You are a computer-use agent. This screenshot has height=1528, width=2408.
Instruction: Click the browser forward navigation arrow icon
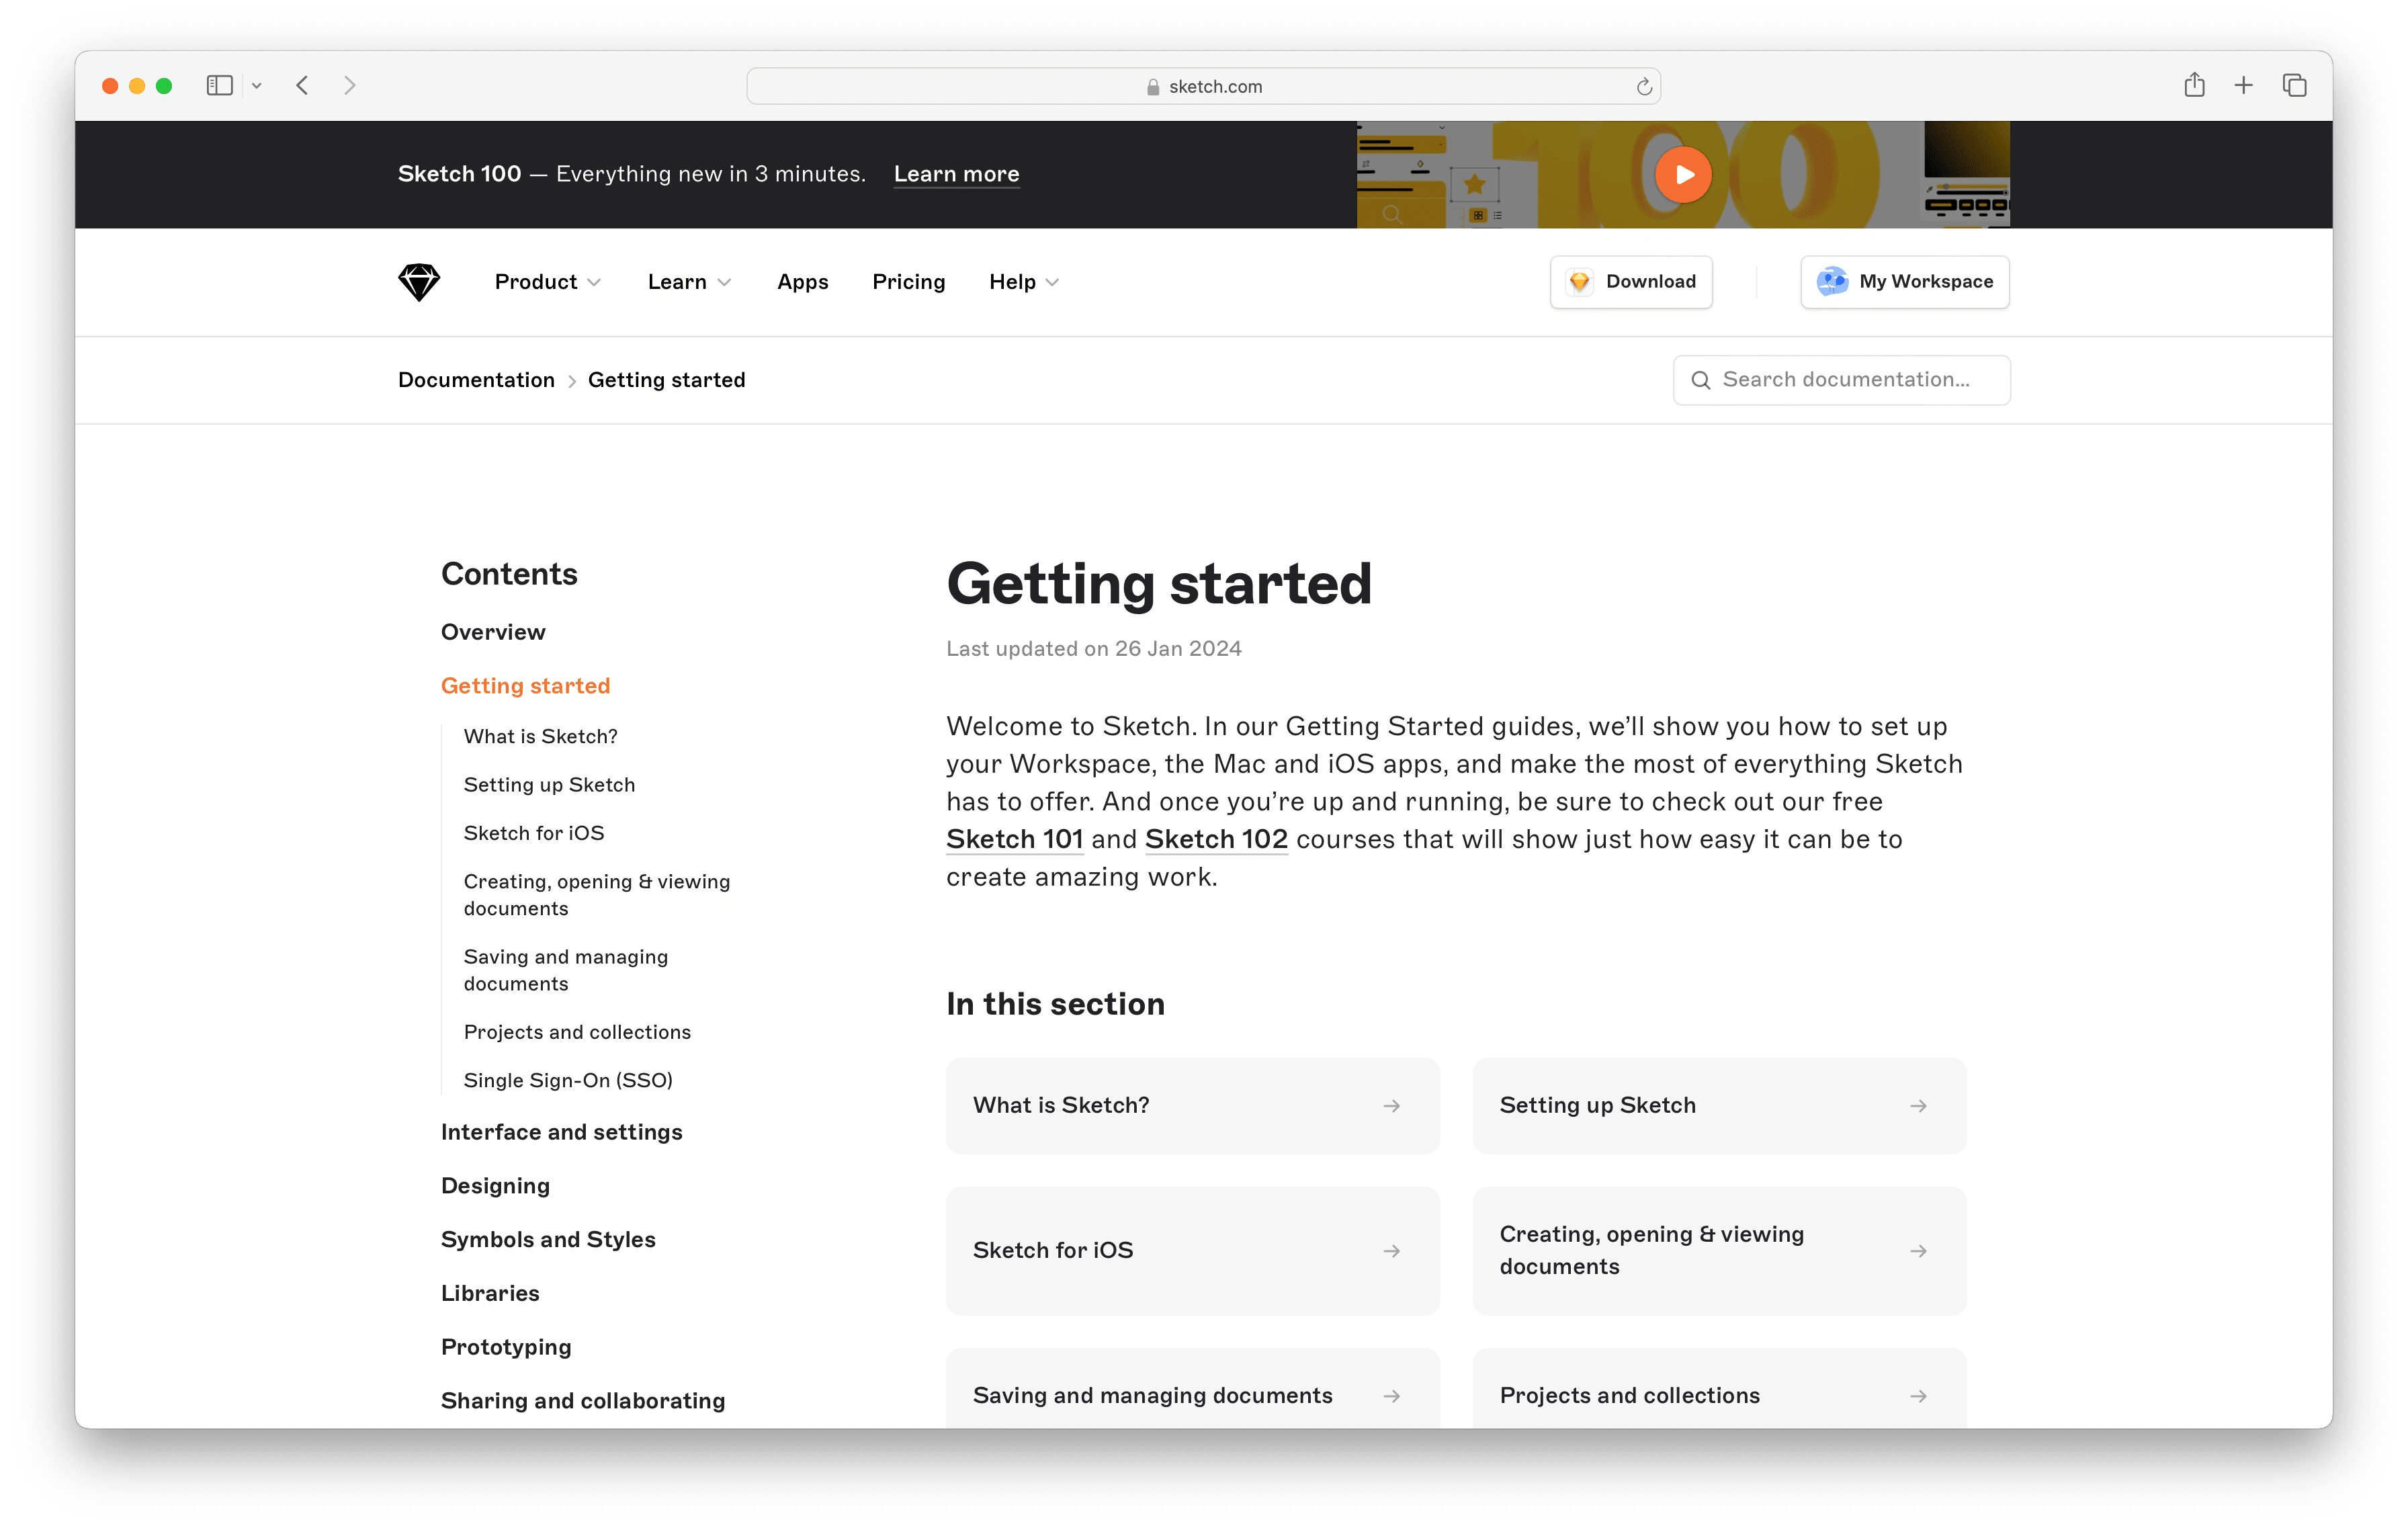coord(349,83)
